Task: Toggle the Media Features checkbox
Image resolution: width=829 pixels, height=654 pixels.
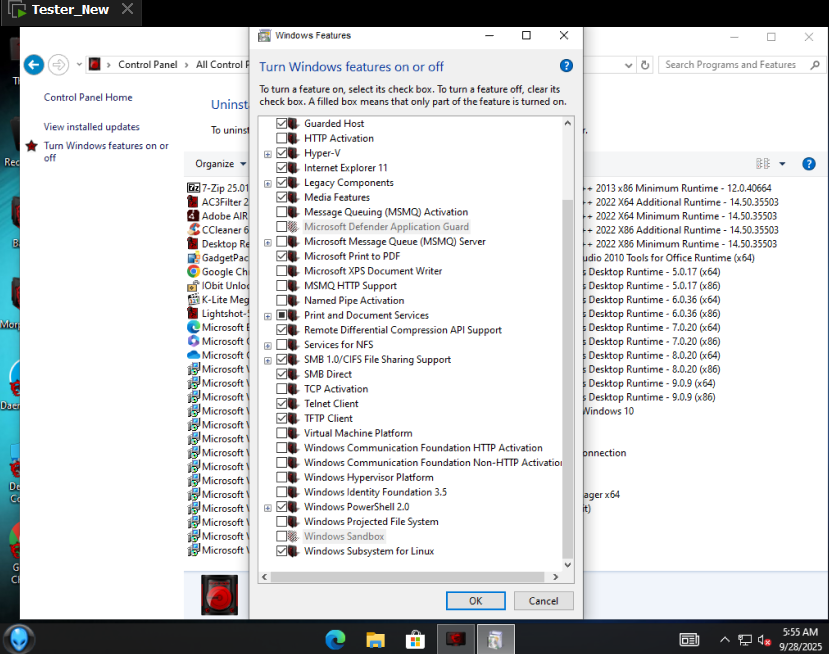Action: coord(281,197)
